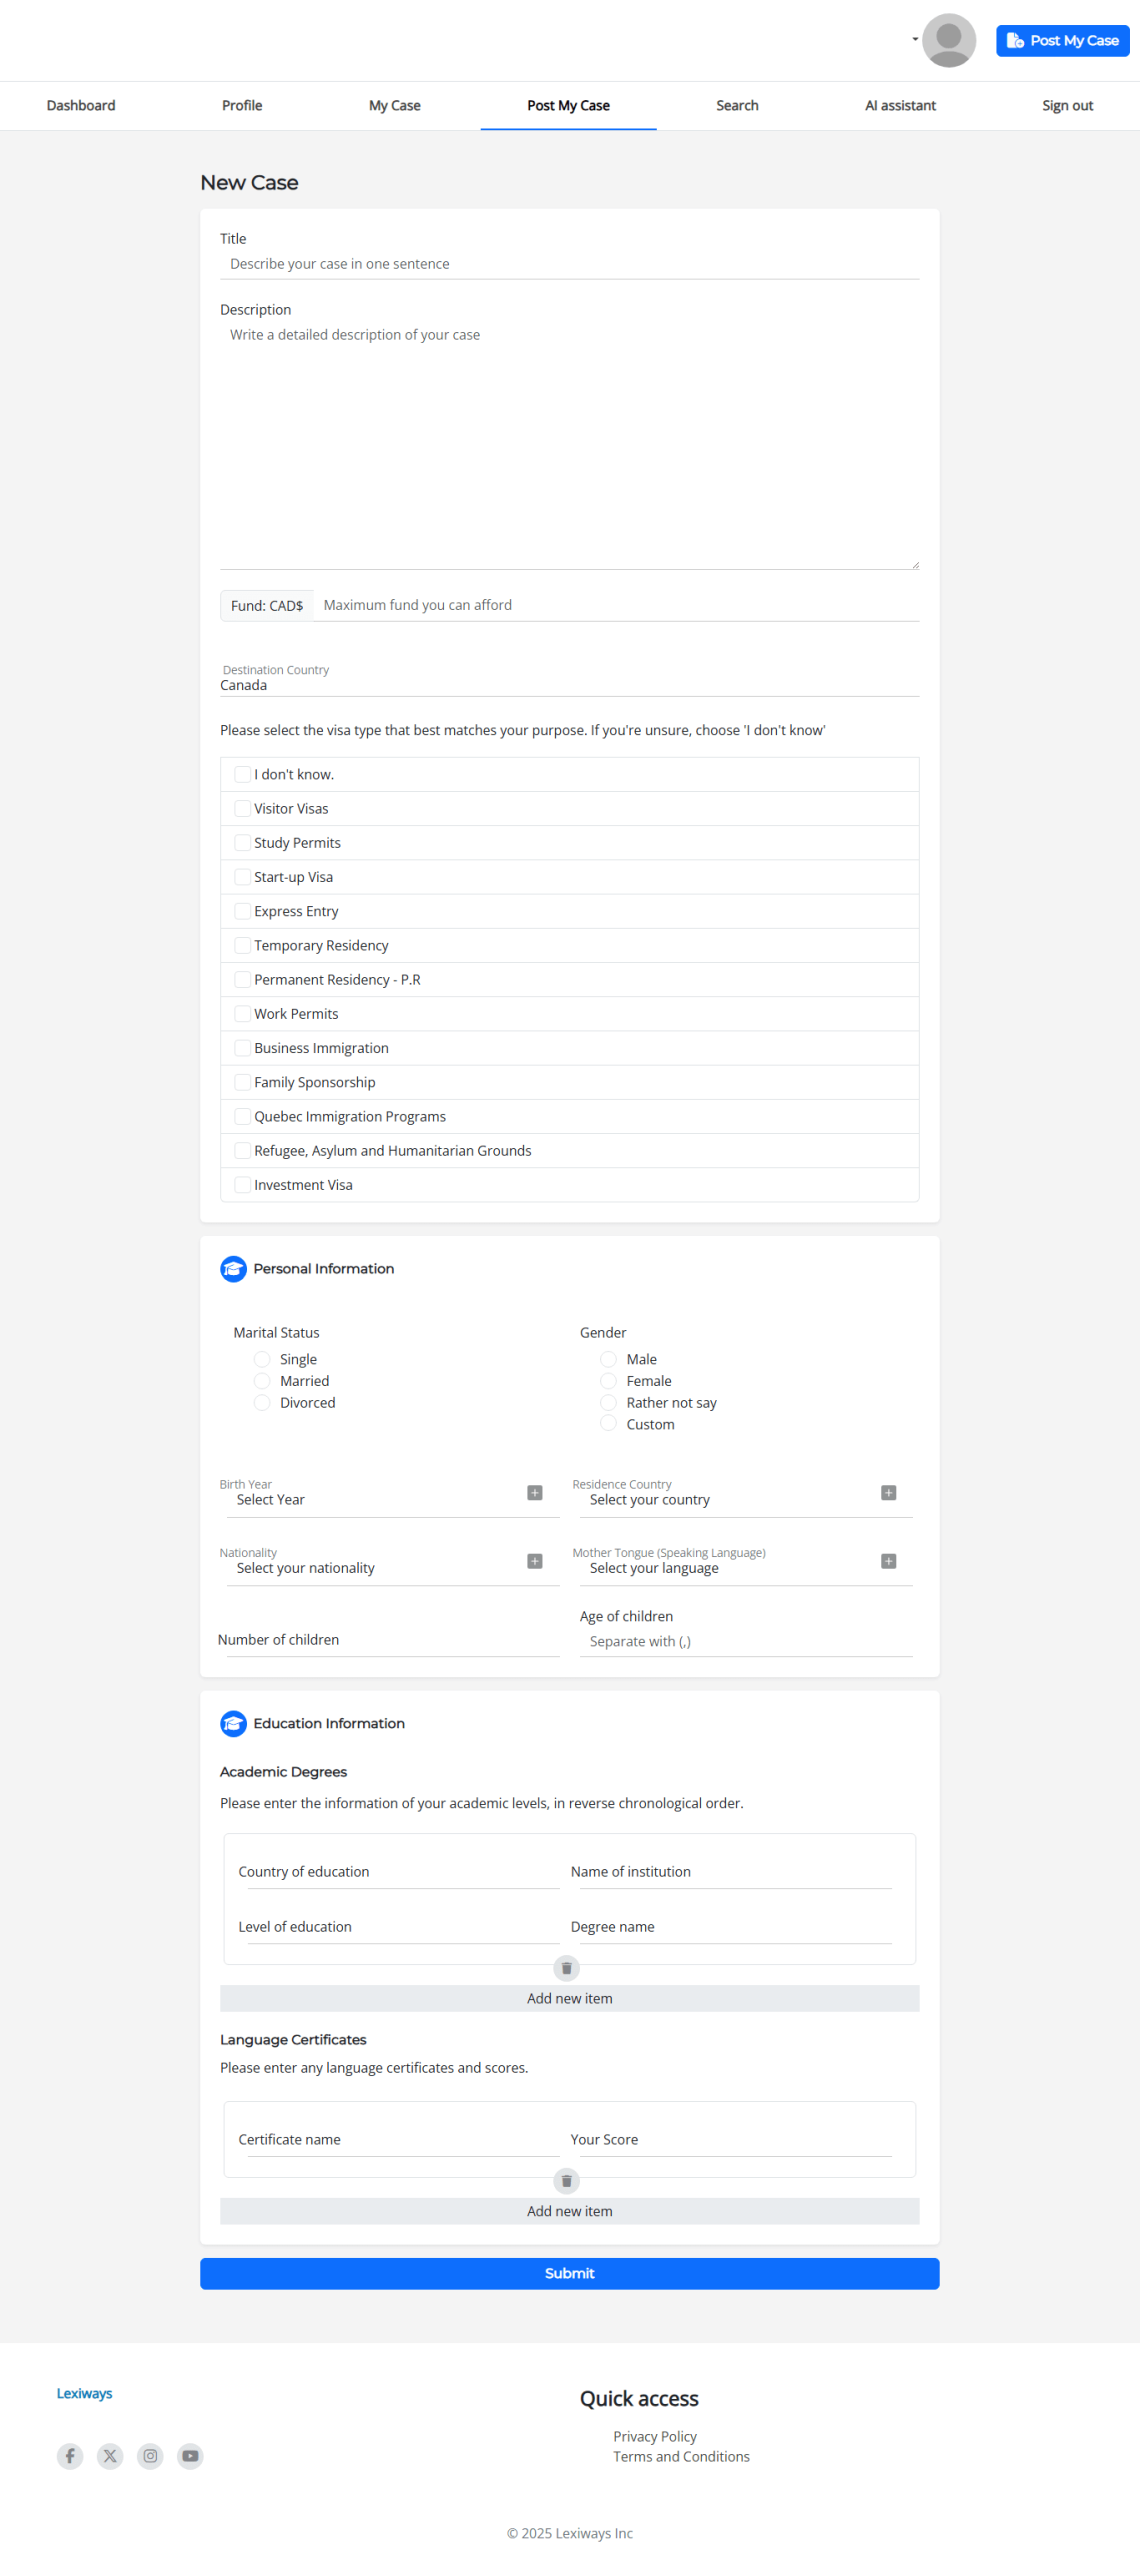Switch to the AI assistant tab
1140x2560 pixels.
tap(900, 105)
